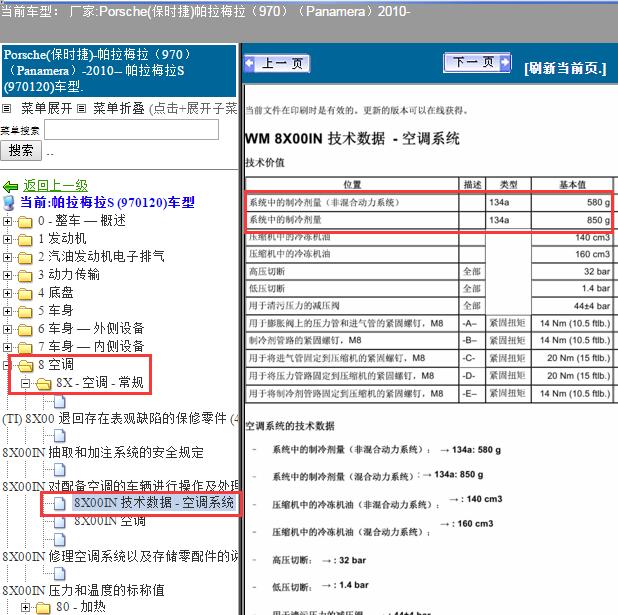Expand the 7 车身 — 内侧设备 node
Viewport: 618px width, 615px height.
pyautogui.click(x=7, y=347)
